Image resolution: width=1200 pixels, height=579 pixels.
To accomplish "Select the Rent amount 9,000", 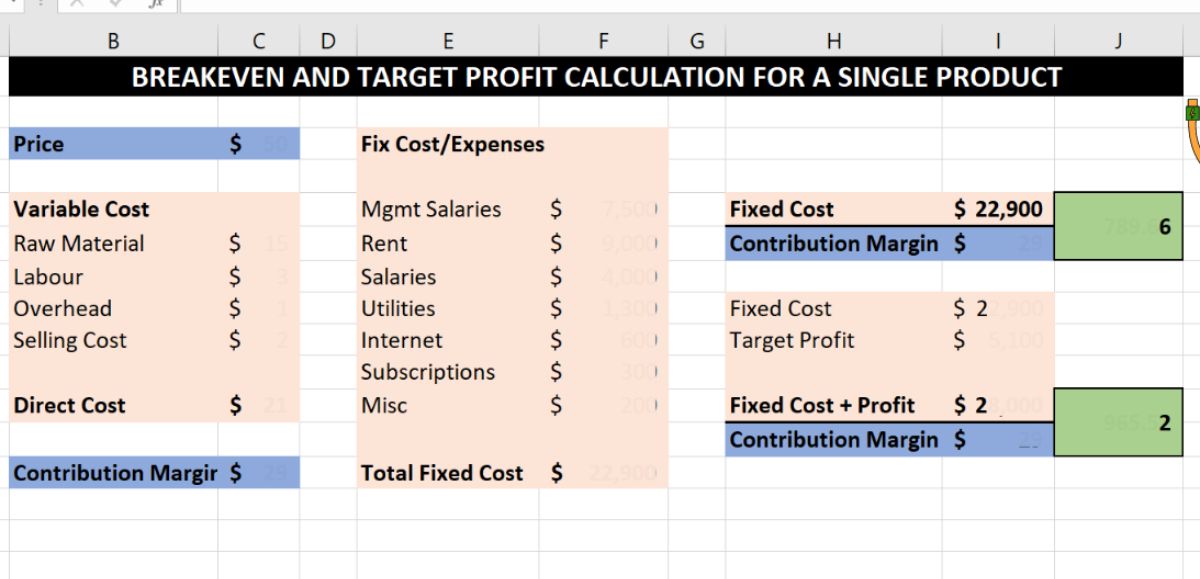I will pos(602,243).
